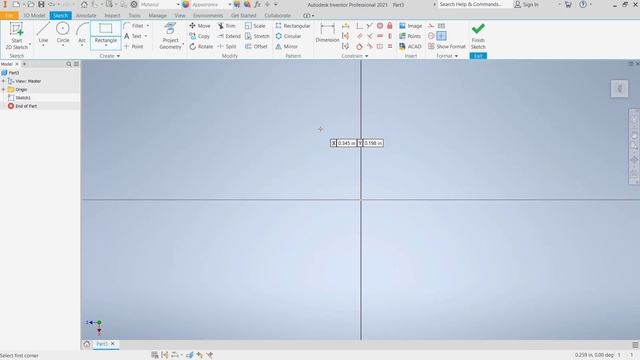This screenshot has width=640, height=360.
Task: Click Search Help & Commands field
Action: (473, 4)
